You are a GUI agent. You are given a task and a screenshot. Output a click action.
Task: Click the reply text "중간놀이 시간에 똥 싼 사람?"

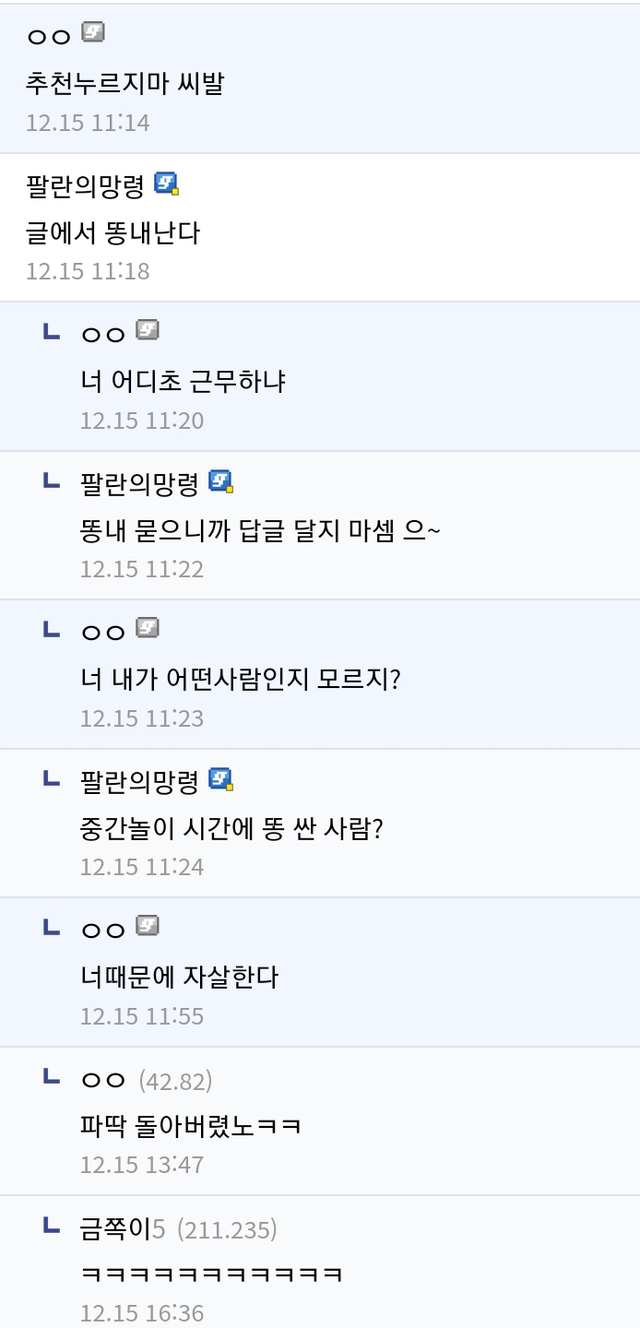point(231,828)
